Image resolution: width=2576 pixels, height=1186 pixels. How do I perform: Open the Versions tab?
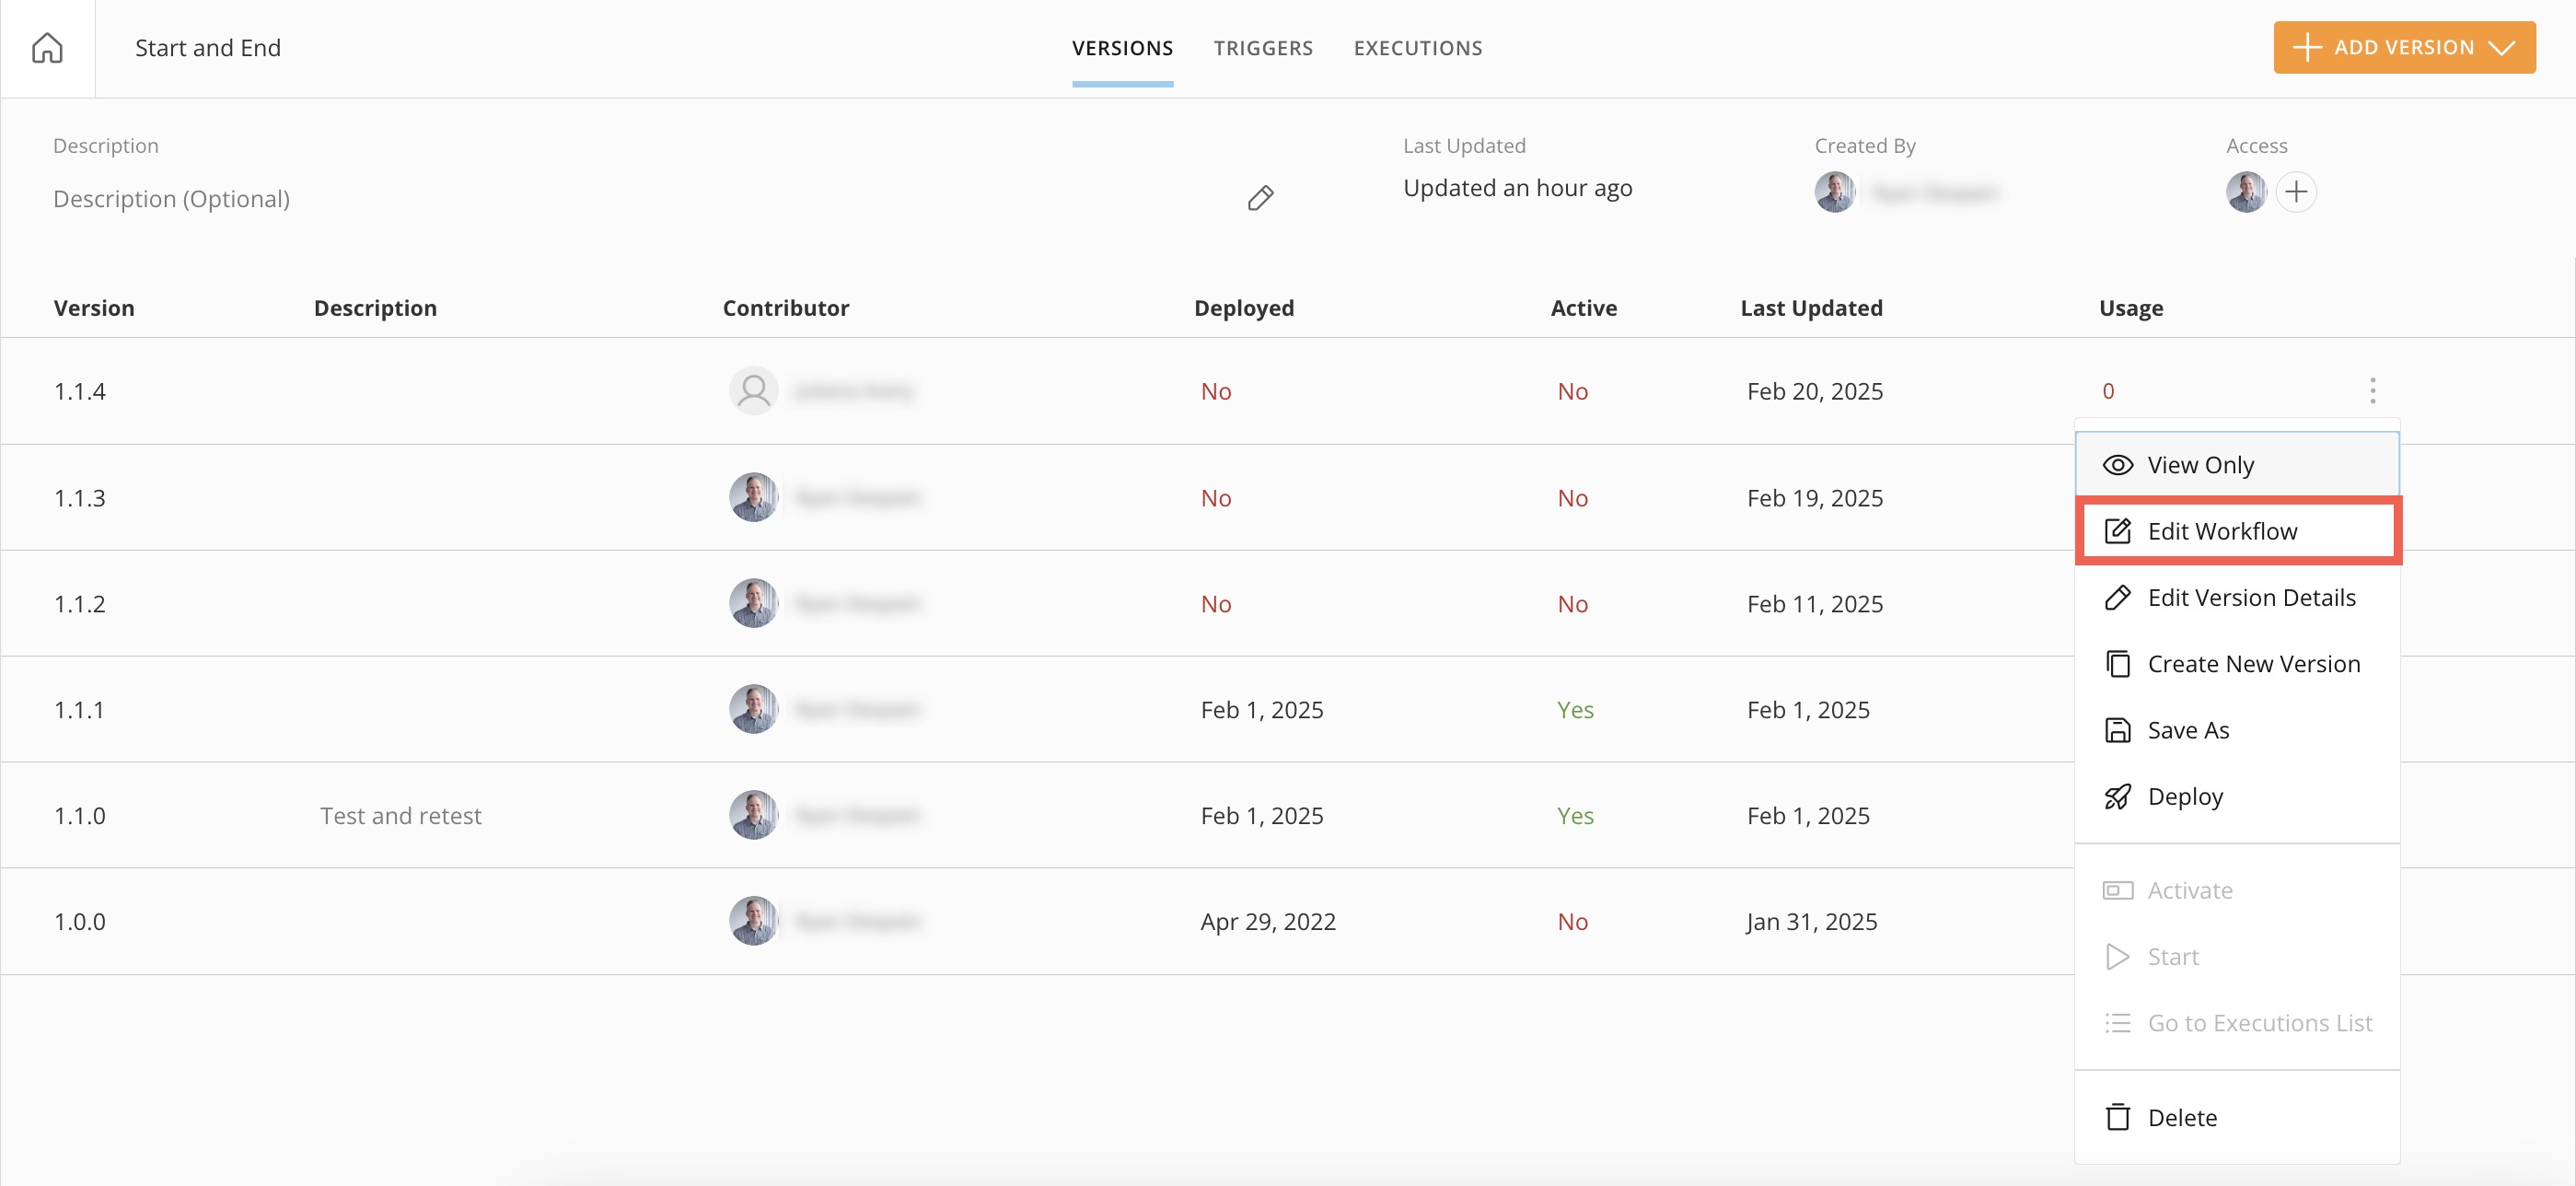(1122, 48)
